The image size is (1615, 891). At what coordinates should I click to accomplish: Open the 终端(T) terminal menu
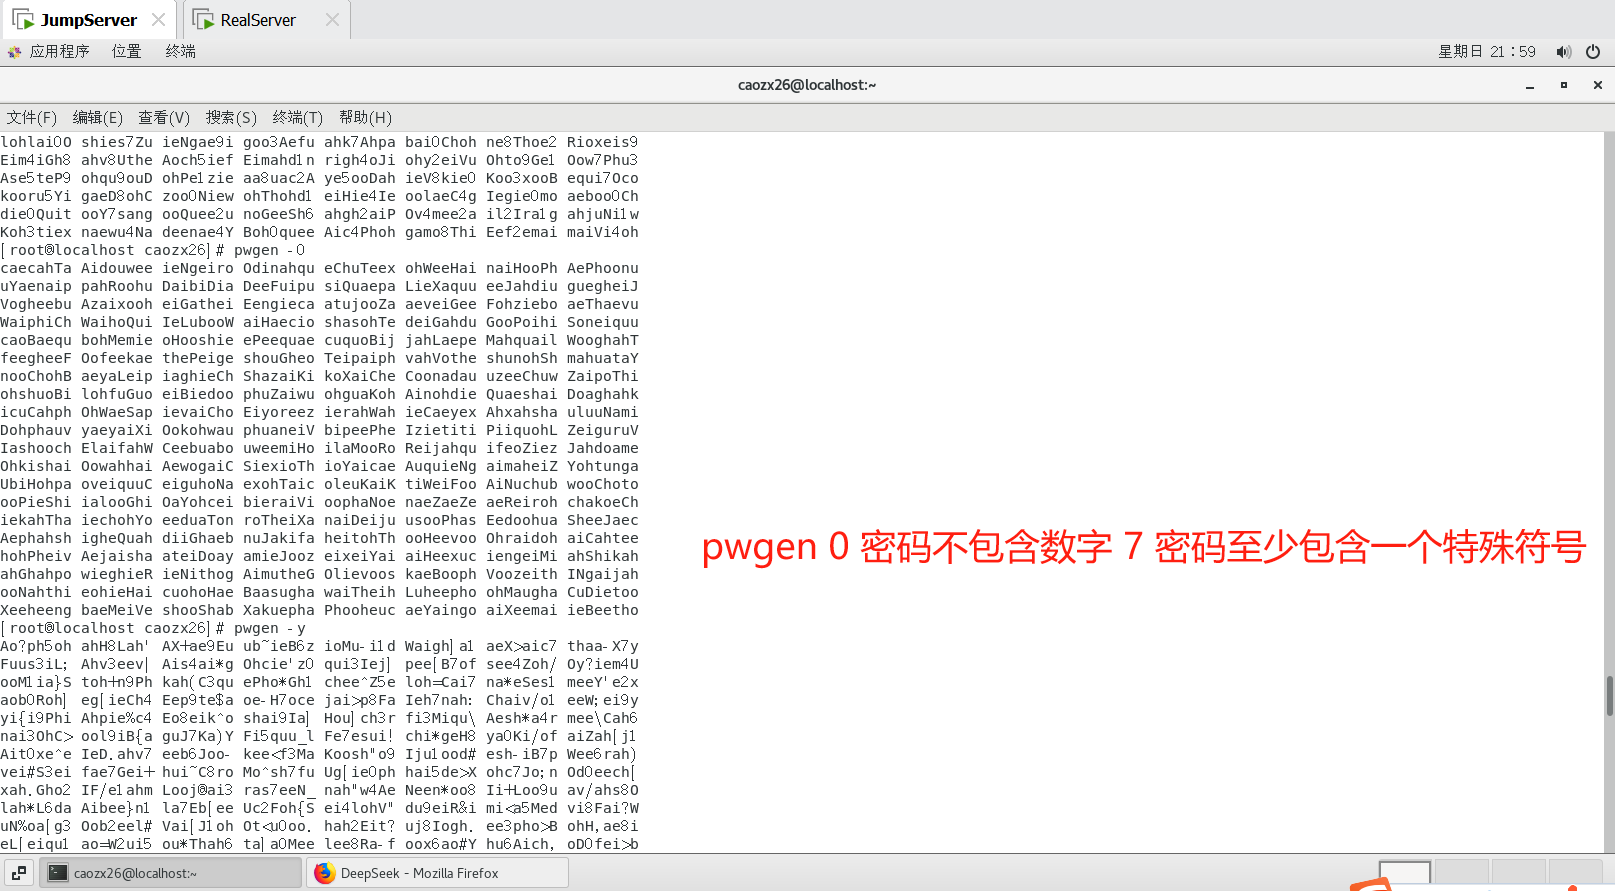pos(297,117)
